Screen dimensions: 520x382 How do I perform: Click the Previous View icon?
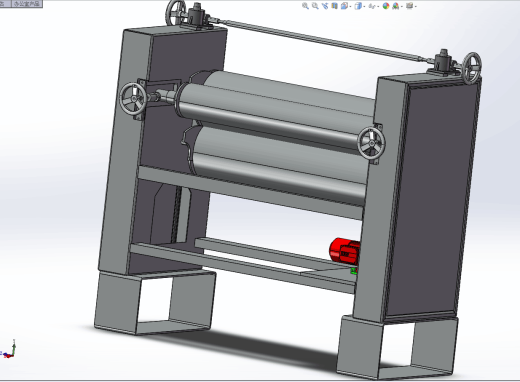tap(325, 6)
